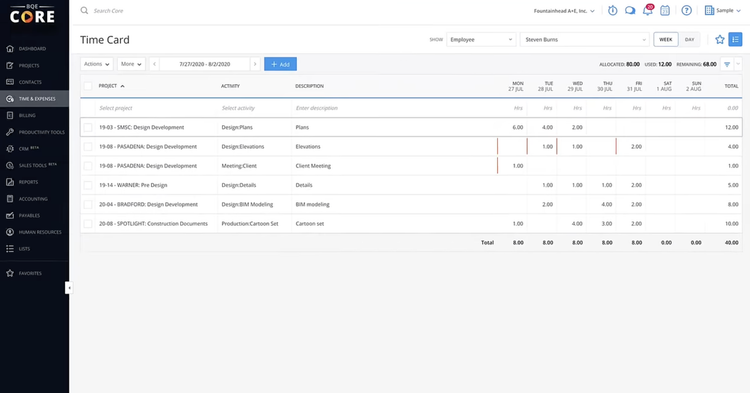Click the Select activity field
This screenshot has height=393, width=750.
[x=254, y=108]
